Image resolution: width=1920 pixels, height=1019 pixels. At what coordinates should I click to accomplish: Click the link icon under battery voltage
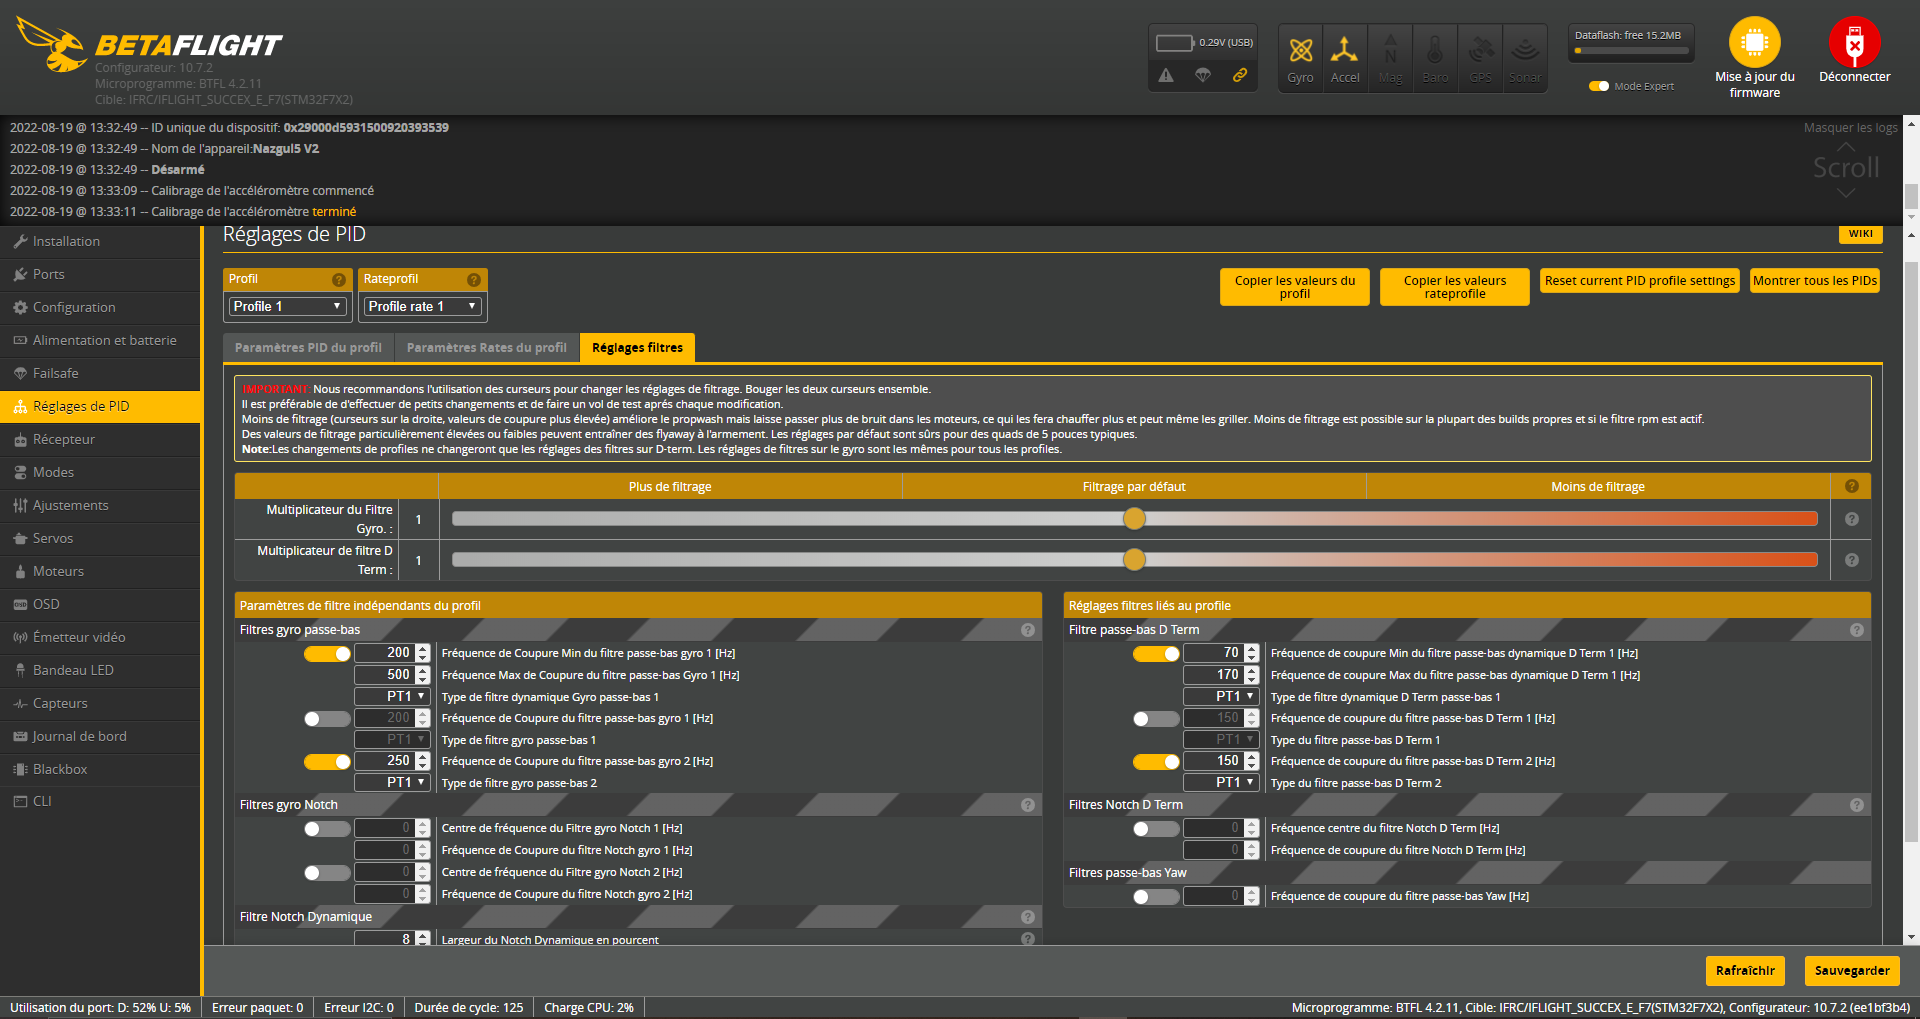1240,75
